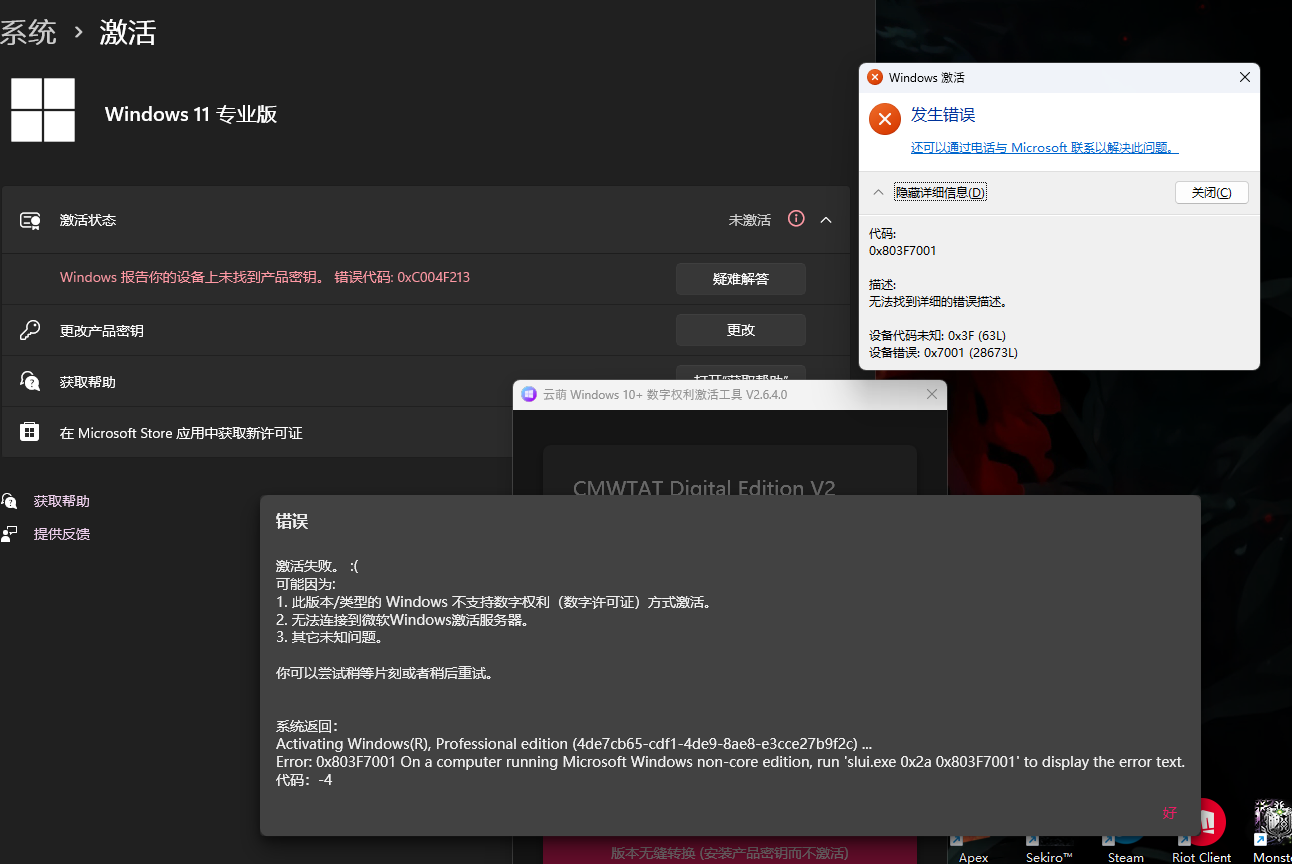This screenshot has height=864, width=1292.
Task: Click the Microsoft Store icon for new license row
Action: (x=30, y=432)
